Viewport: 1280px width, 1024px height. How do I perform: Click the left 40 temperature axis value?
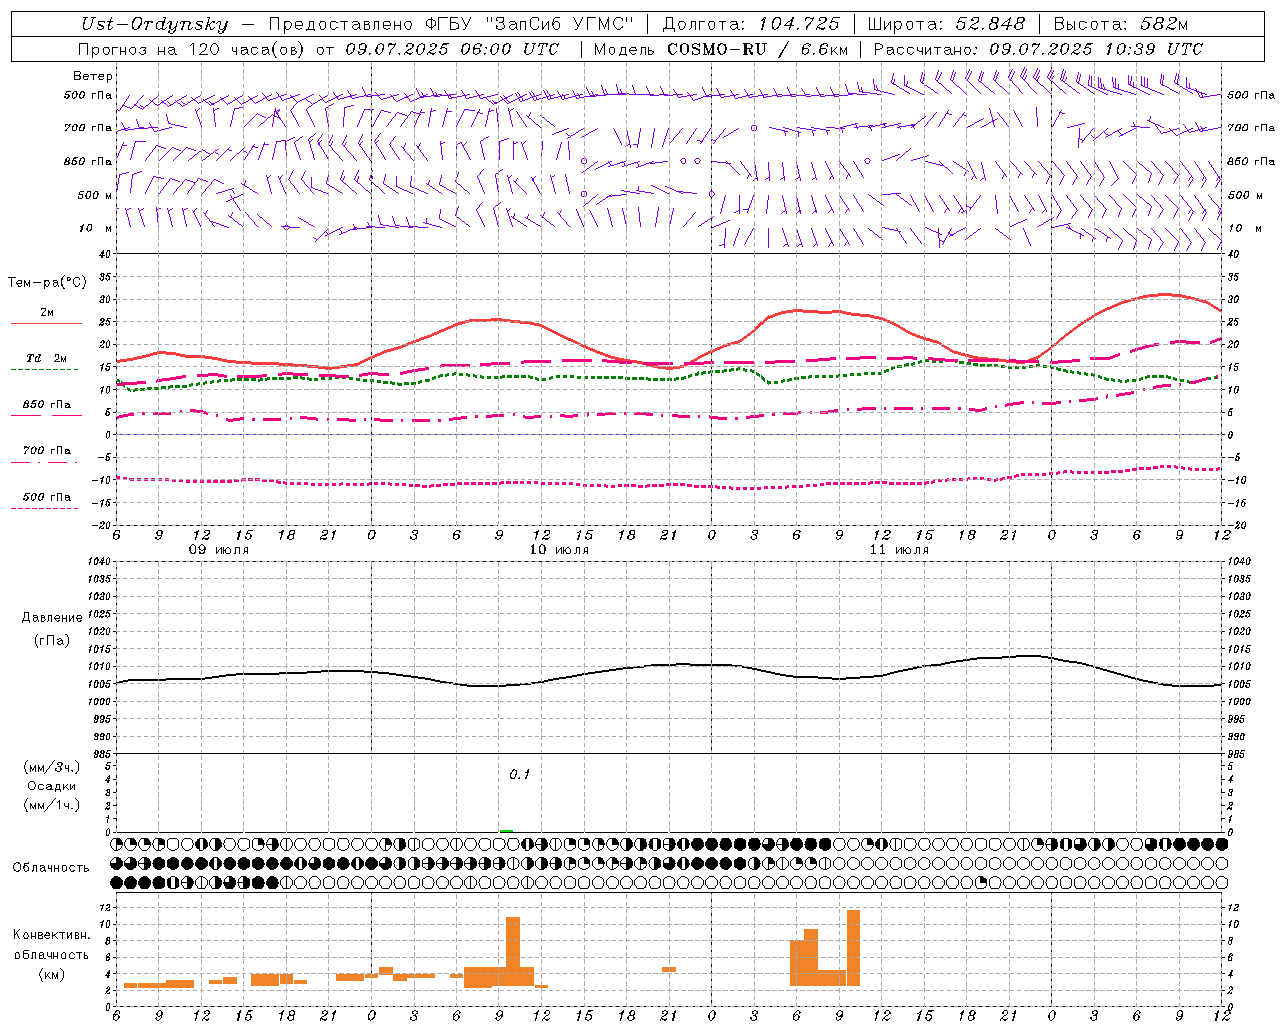pyautogui.click(x=103, y=255)
